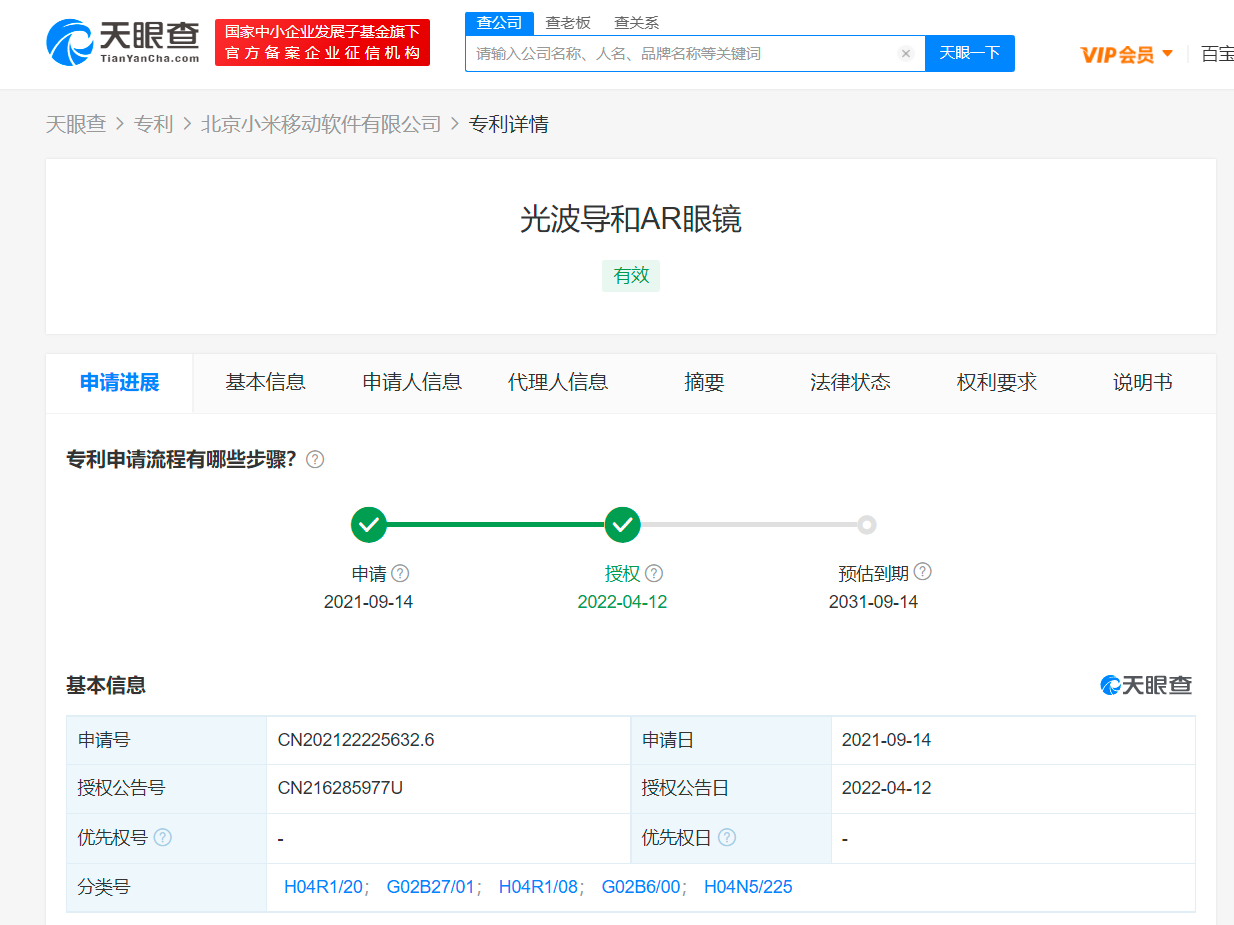
Task: Open the 申请人信息 tab
Action: pos(412,383)
